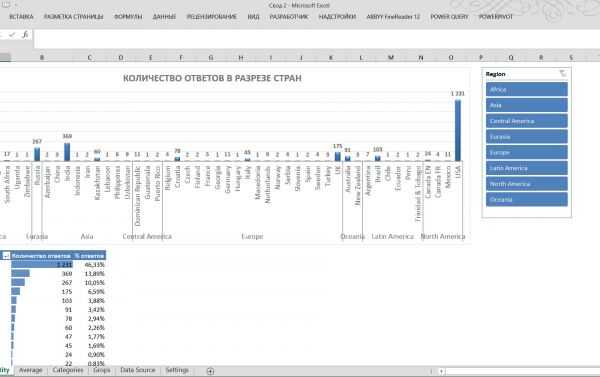Select North America in the Region slicer
600x377 pixels.
pos(527,184)
